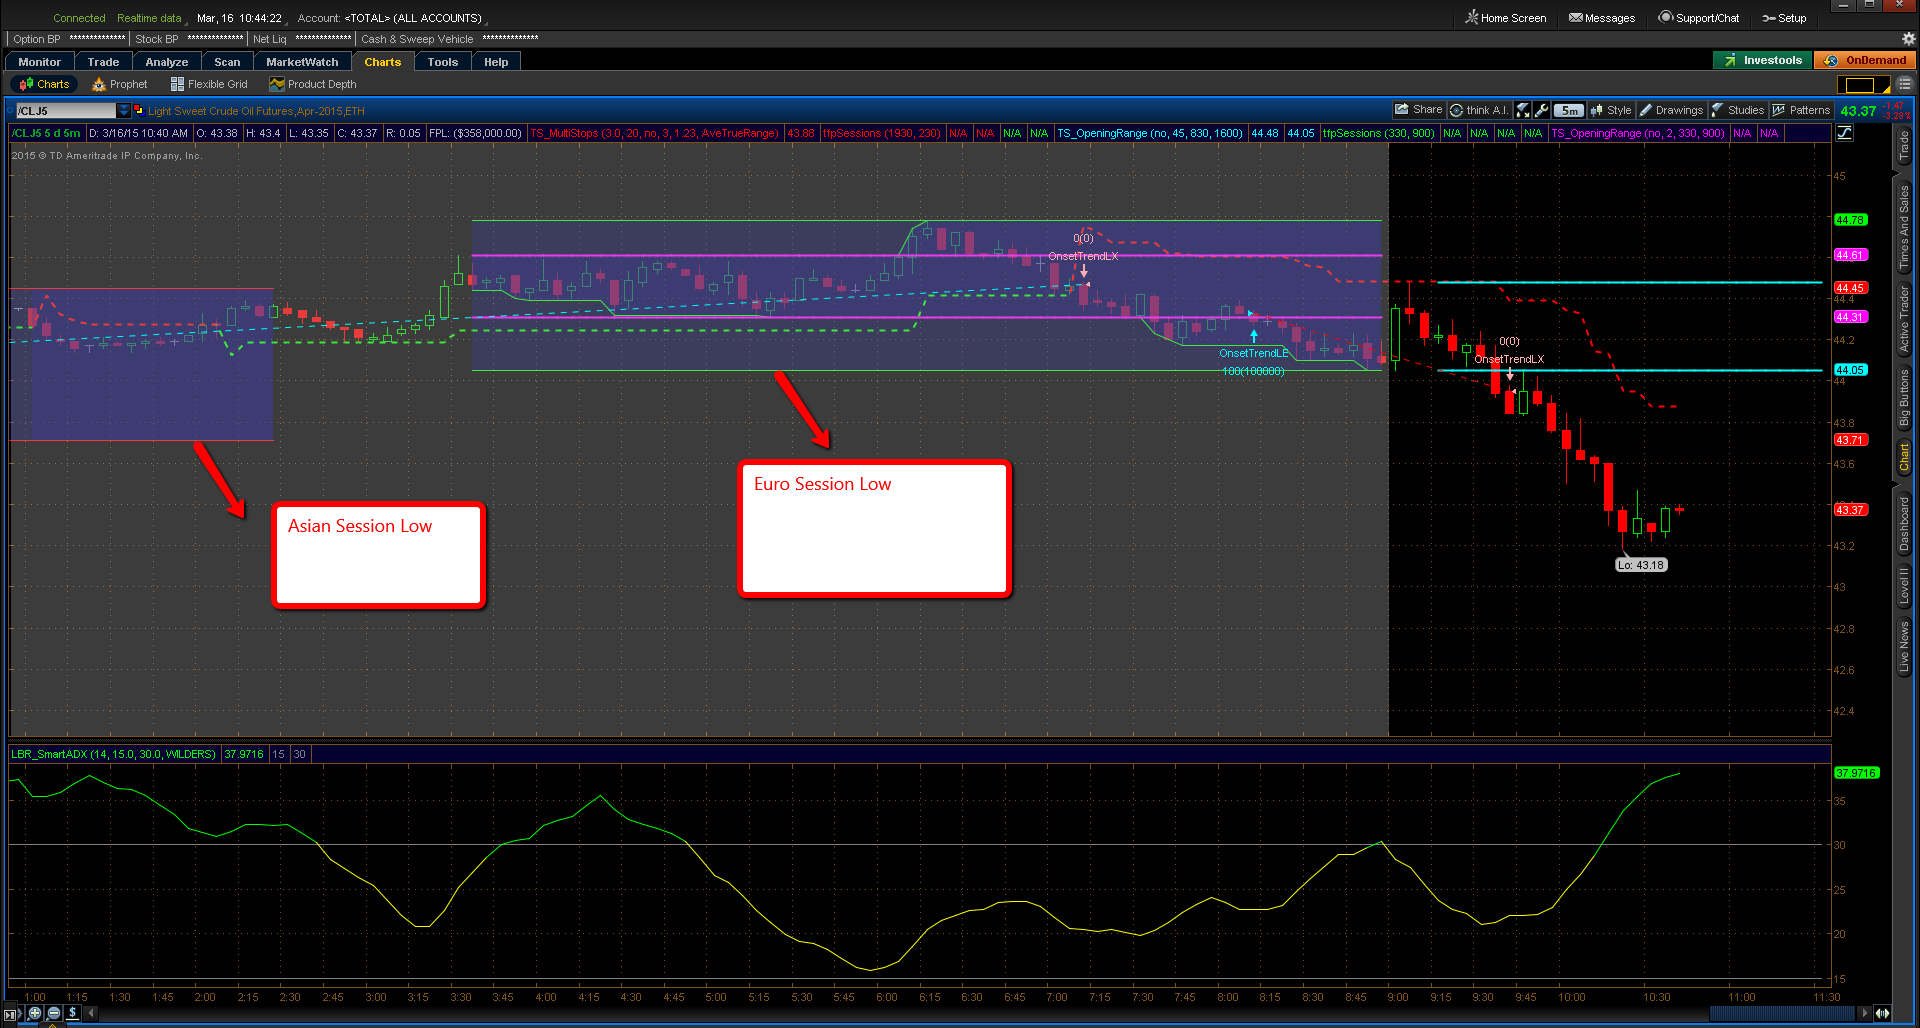Open the Setup menu
This screenshot has width=1920, height=1028.
click(1784, 18)
